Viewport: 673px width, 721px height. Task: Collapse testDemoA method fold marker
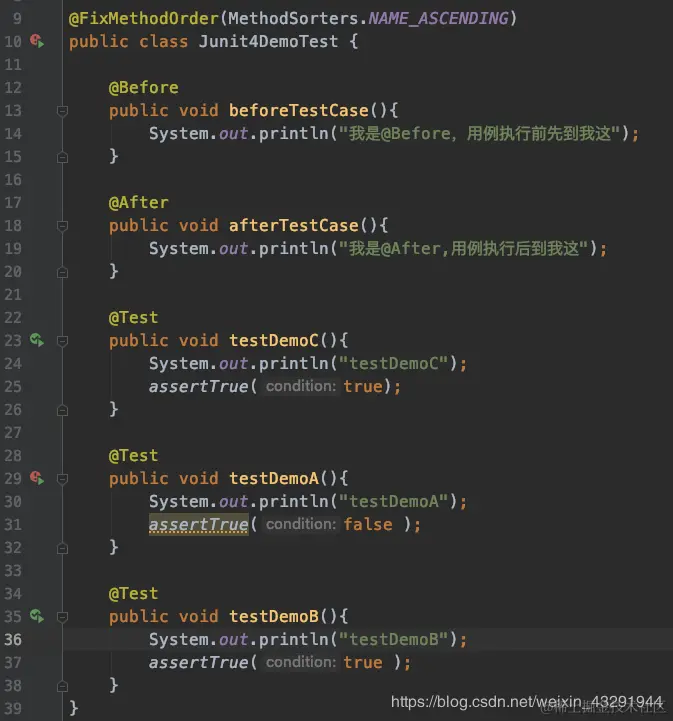click(x=62, y=479)
